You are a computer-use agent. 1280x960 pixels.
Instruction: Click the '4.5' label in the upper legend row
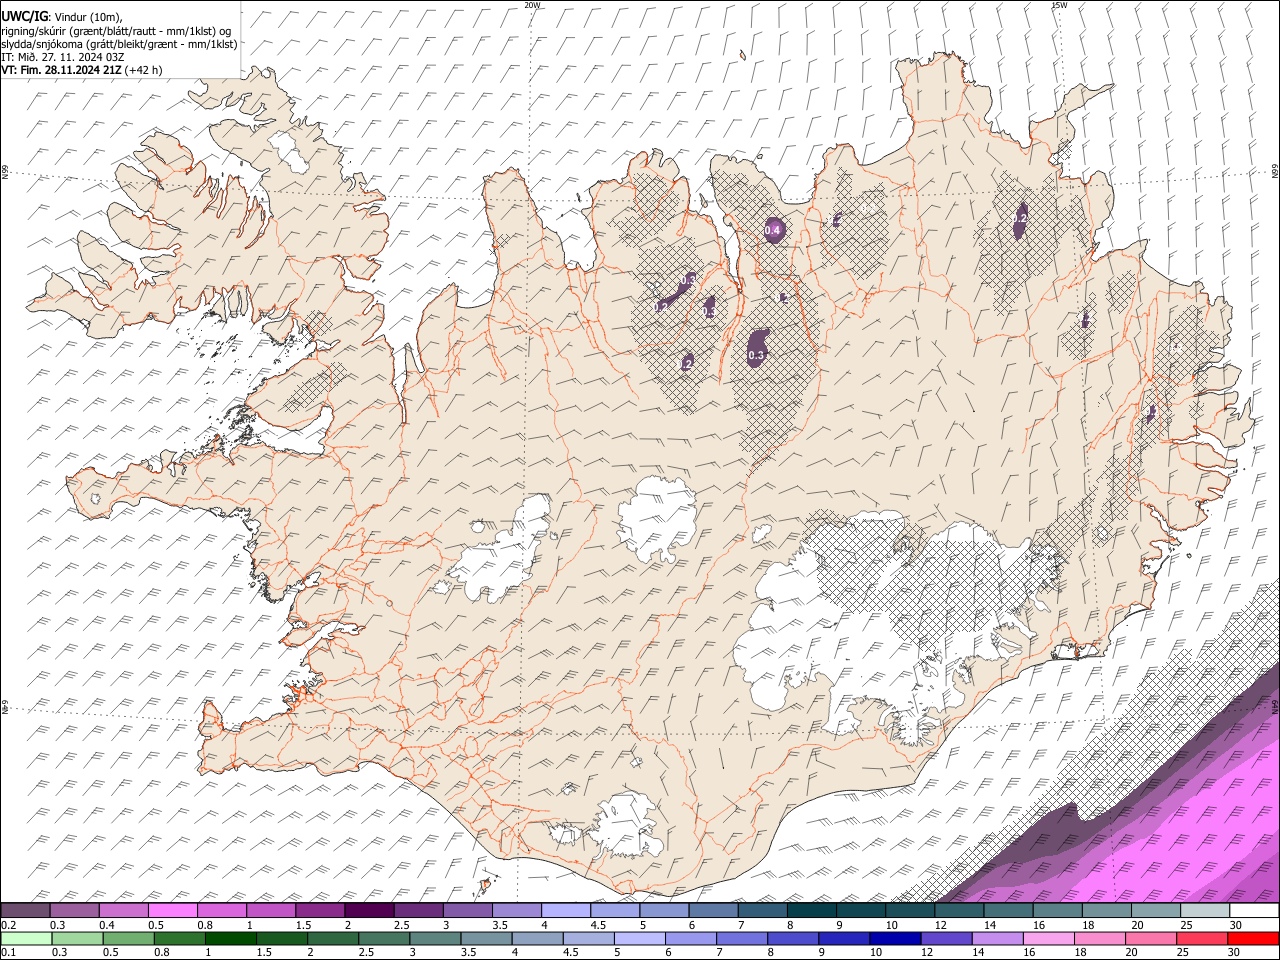click(x=599, y=925)
